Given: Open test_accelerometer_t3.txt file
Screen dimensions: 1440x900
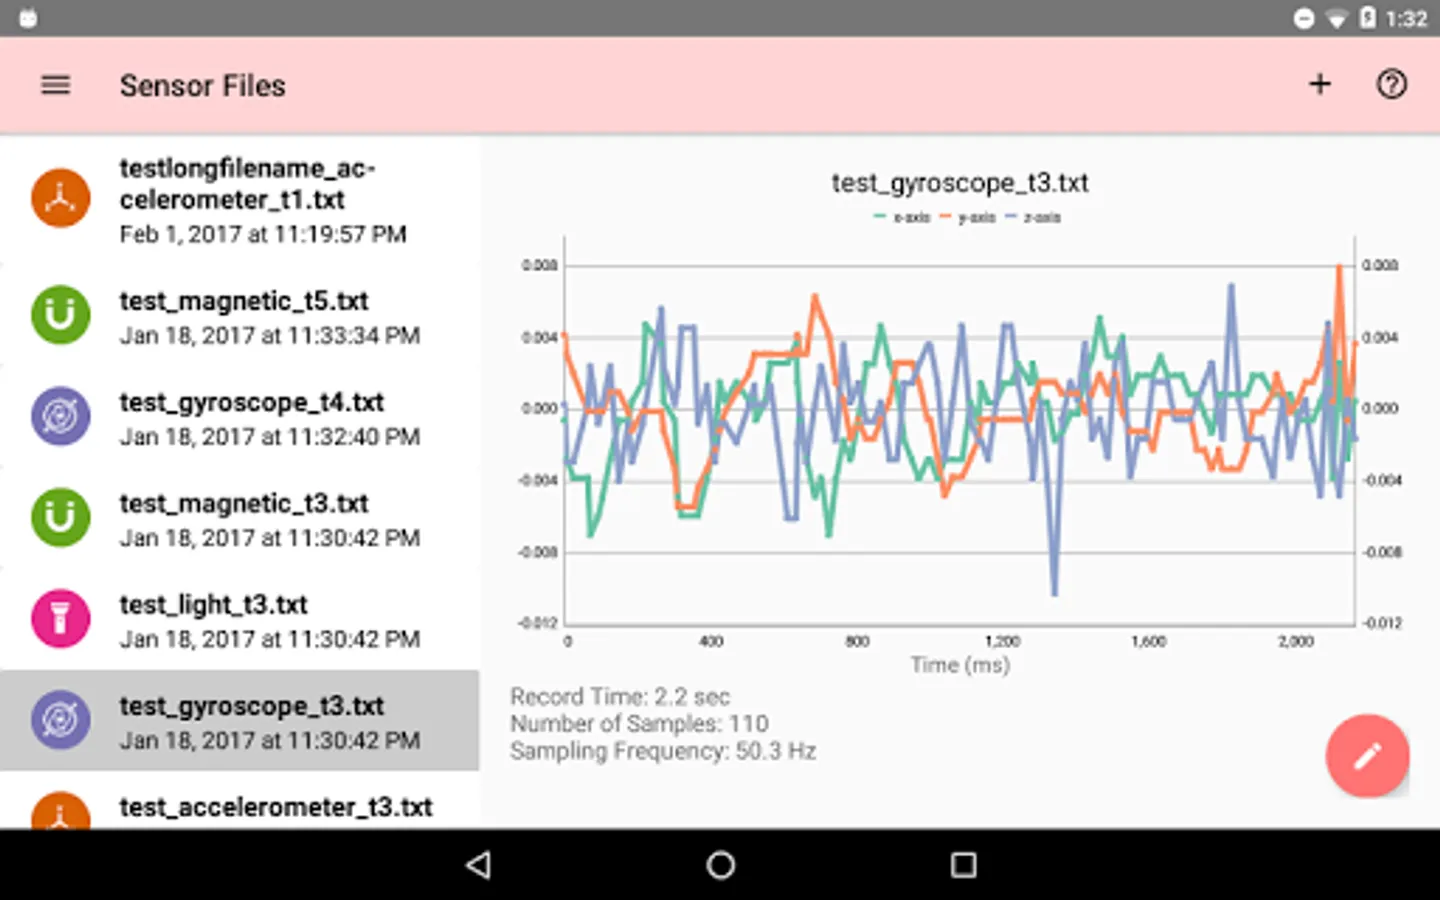Looking at the screenshot, I should 240,801.
